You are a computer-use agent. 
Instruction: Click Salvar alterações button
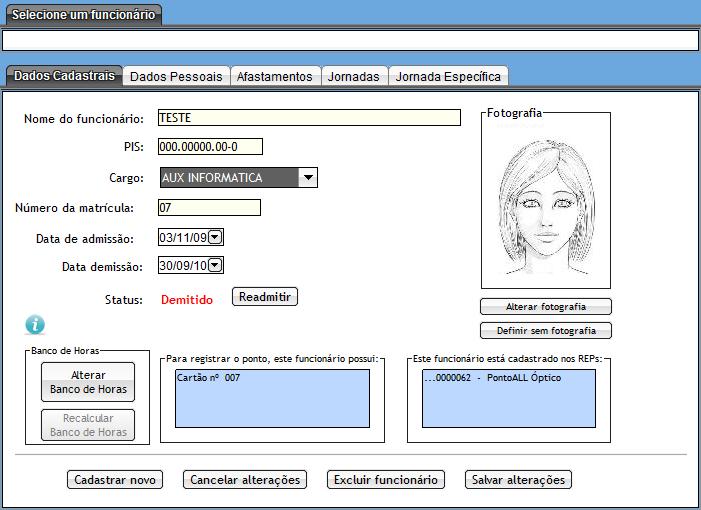click(519, 480)
